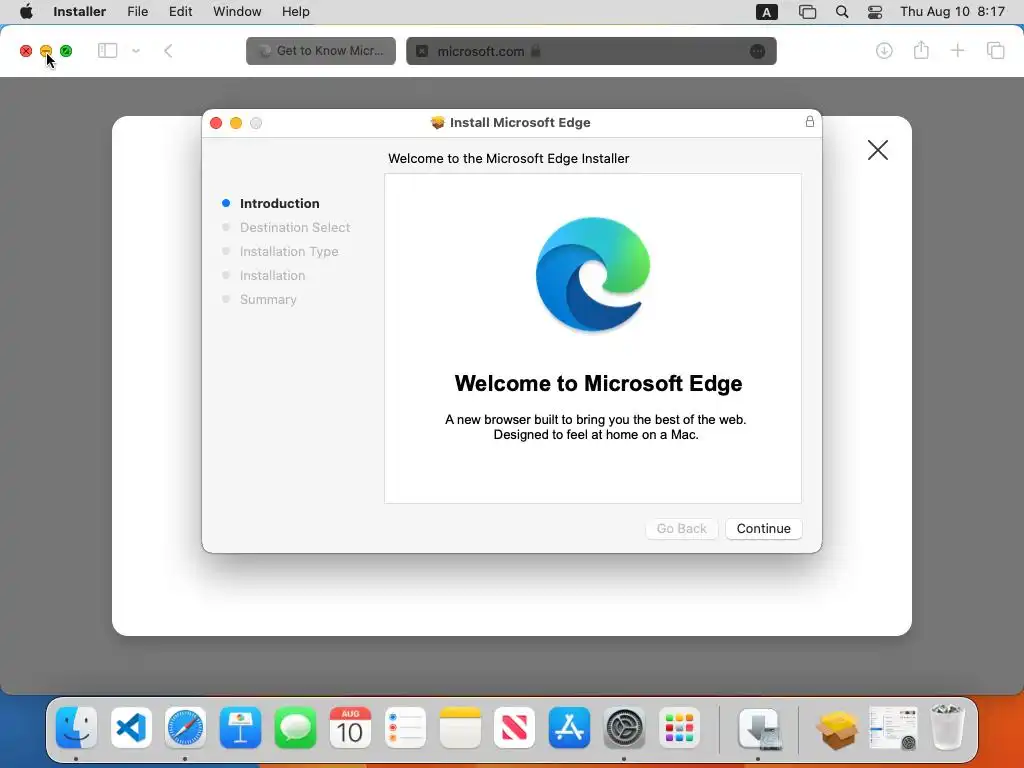Switch to the Get to Know Micr... tab
The image size is (1024, 768).
321,51
